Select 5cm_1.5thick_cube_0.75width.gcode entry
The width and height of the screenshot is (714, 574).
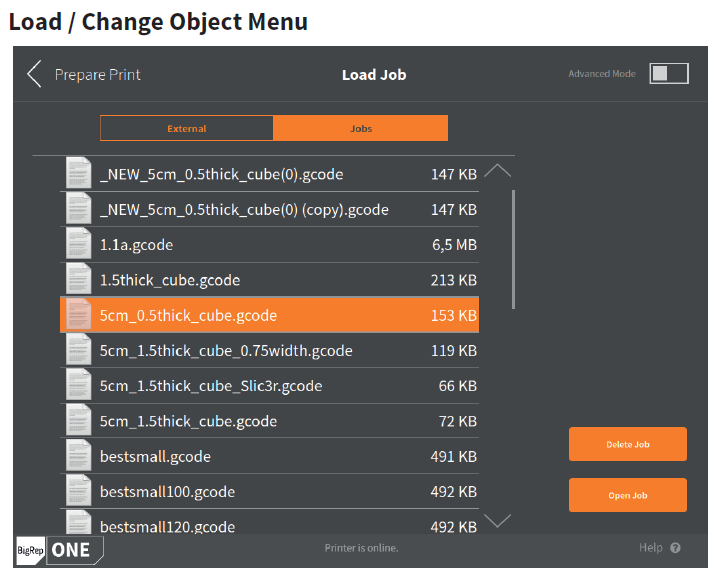click(270, 350)
